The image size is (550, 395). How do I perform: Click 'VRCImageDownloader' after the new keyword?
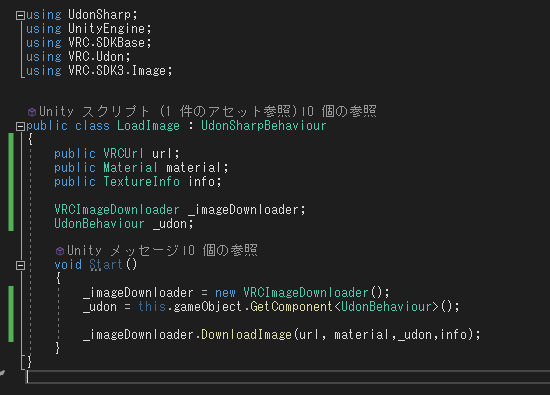point(306,293)
